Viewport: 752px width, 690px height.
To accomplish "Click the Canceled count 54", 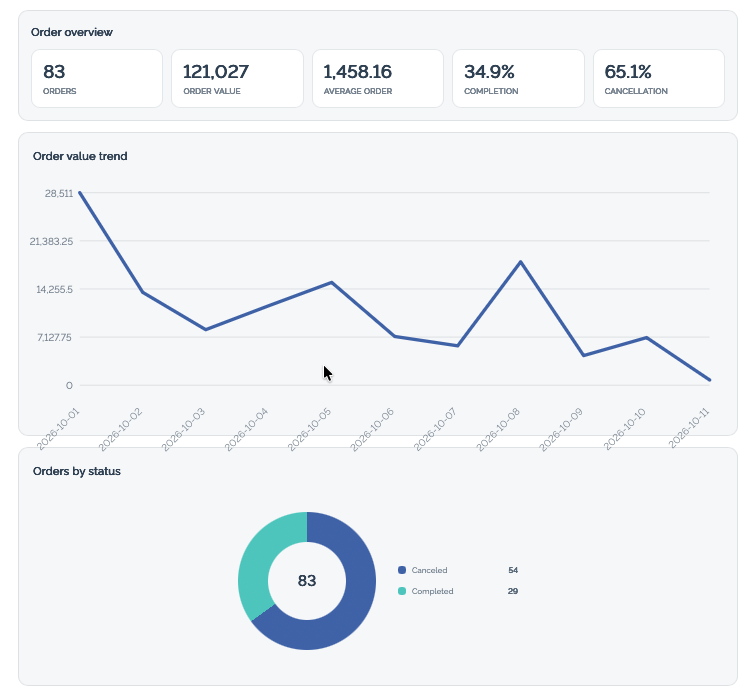I will (x=513, y=570).
